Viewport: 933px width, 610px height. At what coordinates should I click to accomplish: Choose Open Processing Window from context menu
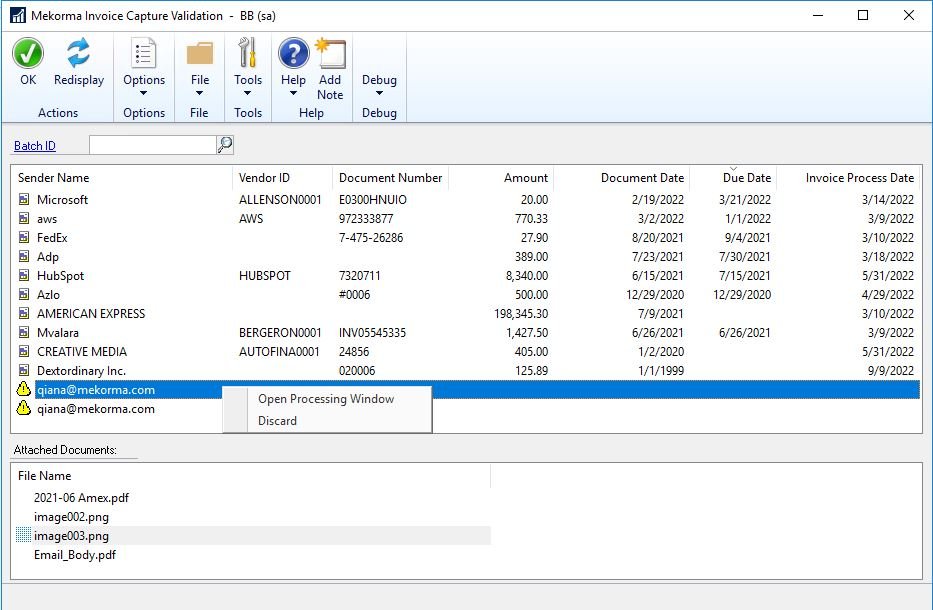click(x=326, y=399)
